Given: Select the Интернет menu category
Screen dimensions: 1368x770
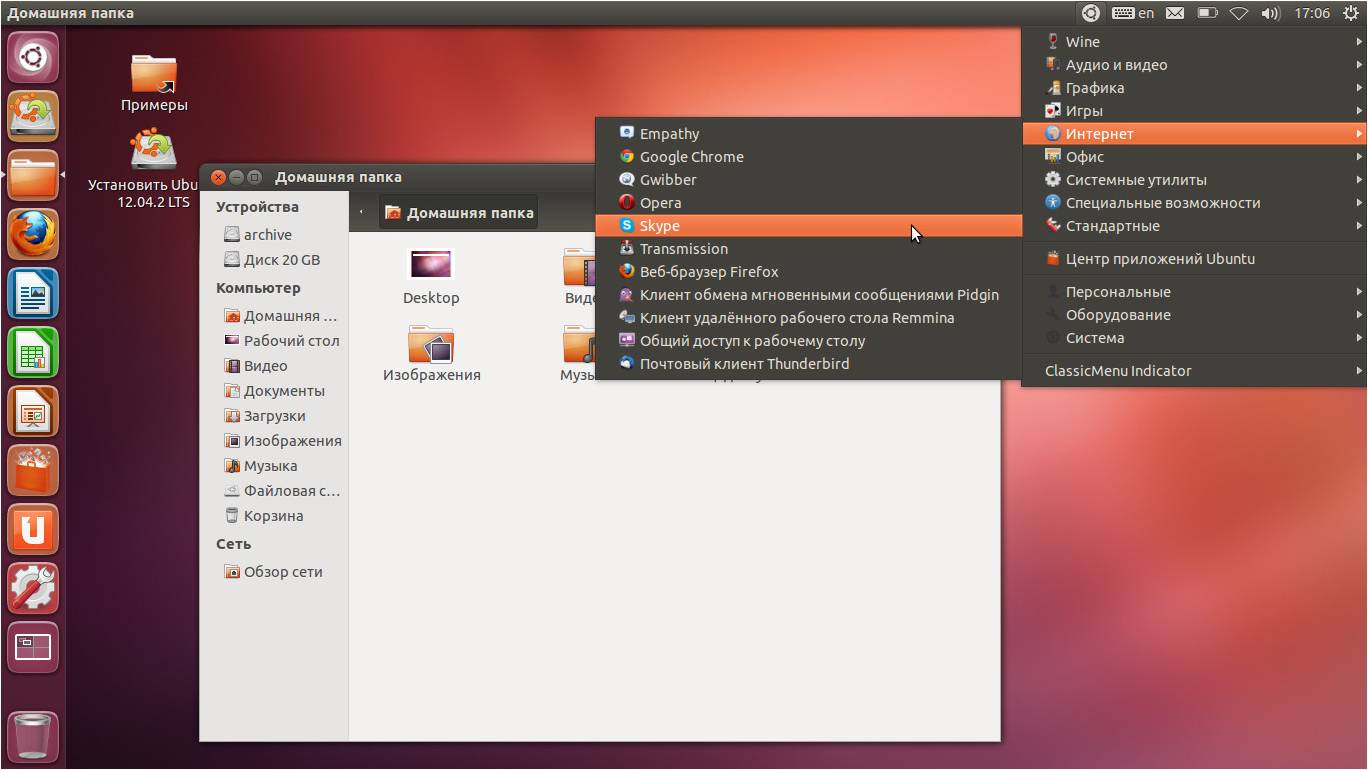Looking at the screenshot, I should (1194, 134).
